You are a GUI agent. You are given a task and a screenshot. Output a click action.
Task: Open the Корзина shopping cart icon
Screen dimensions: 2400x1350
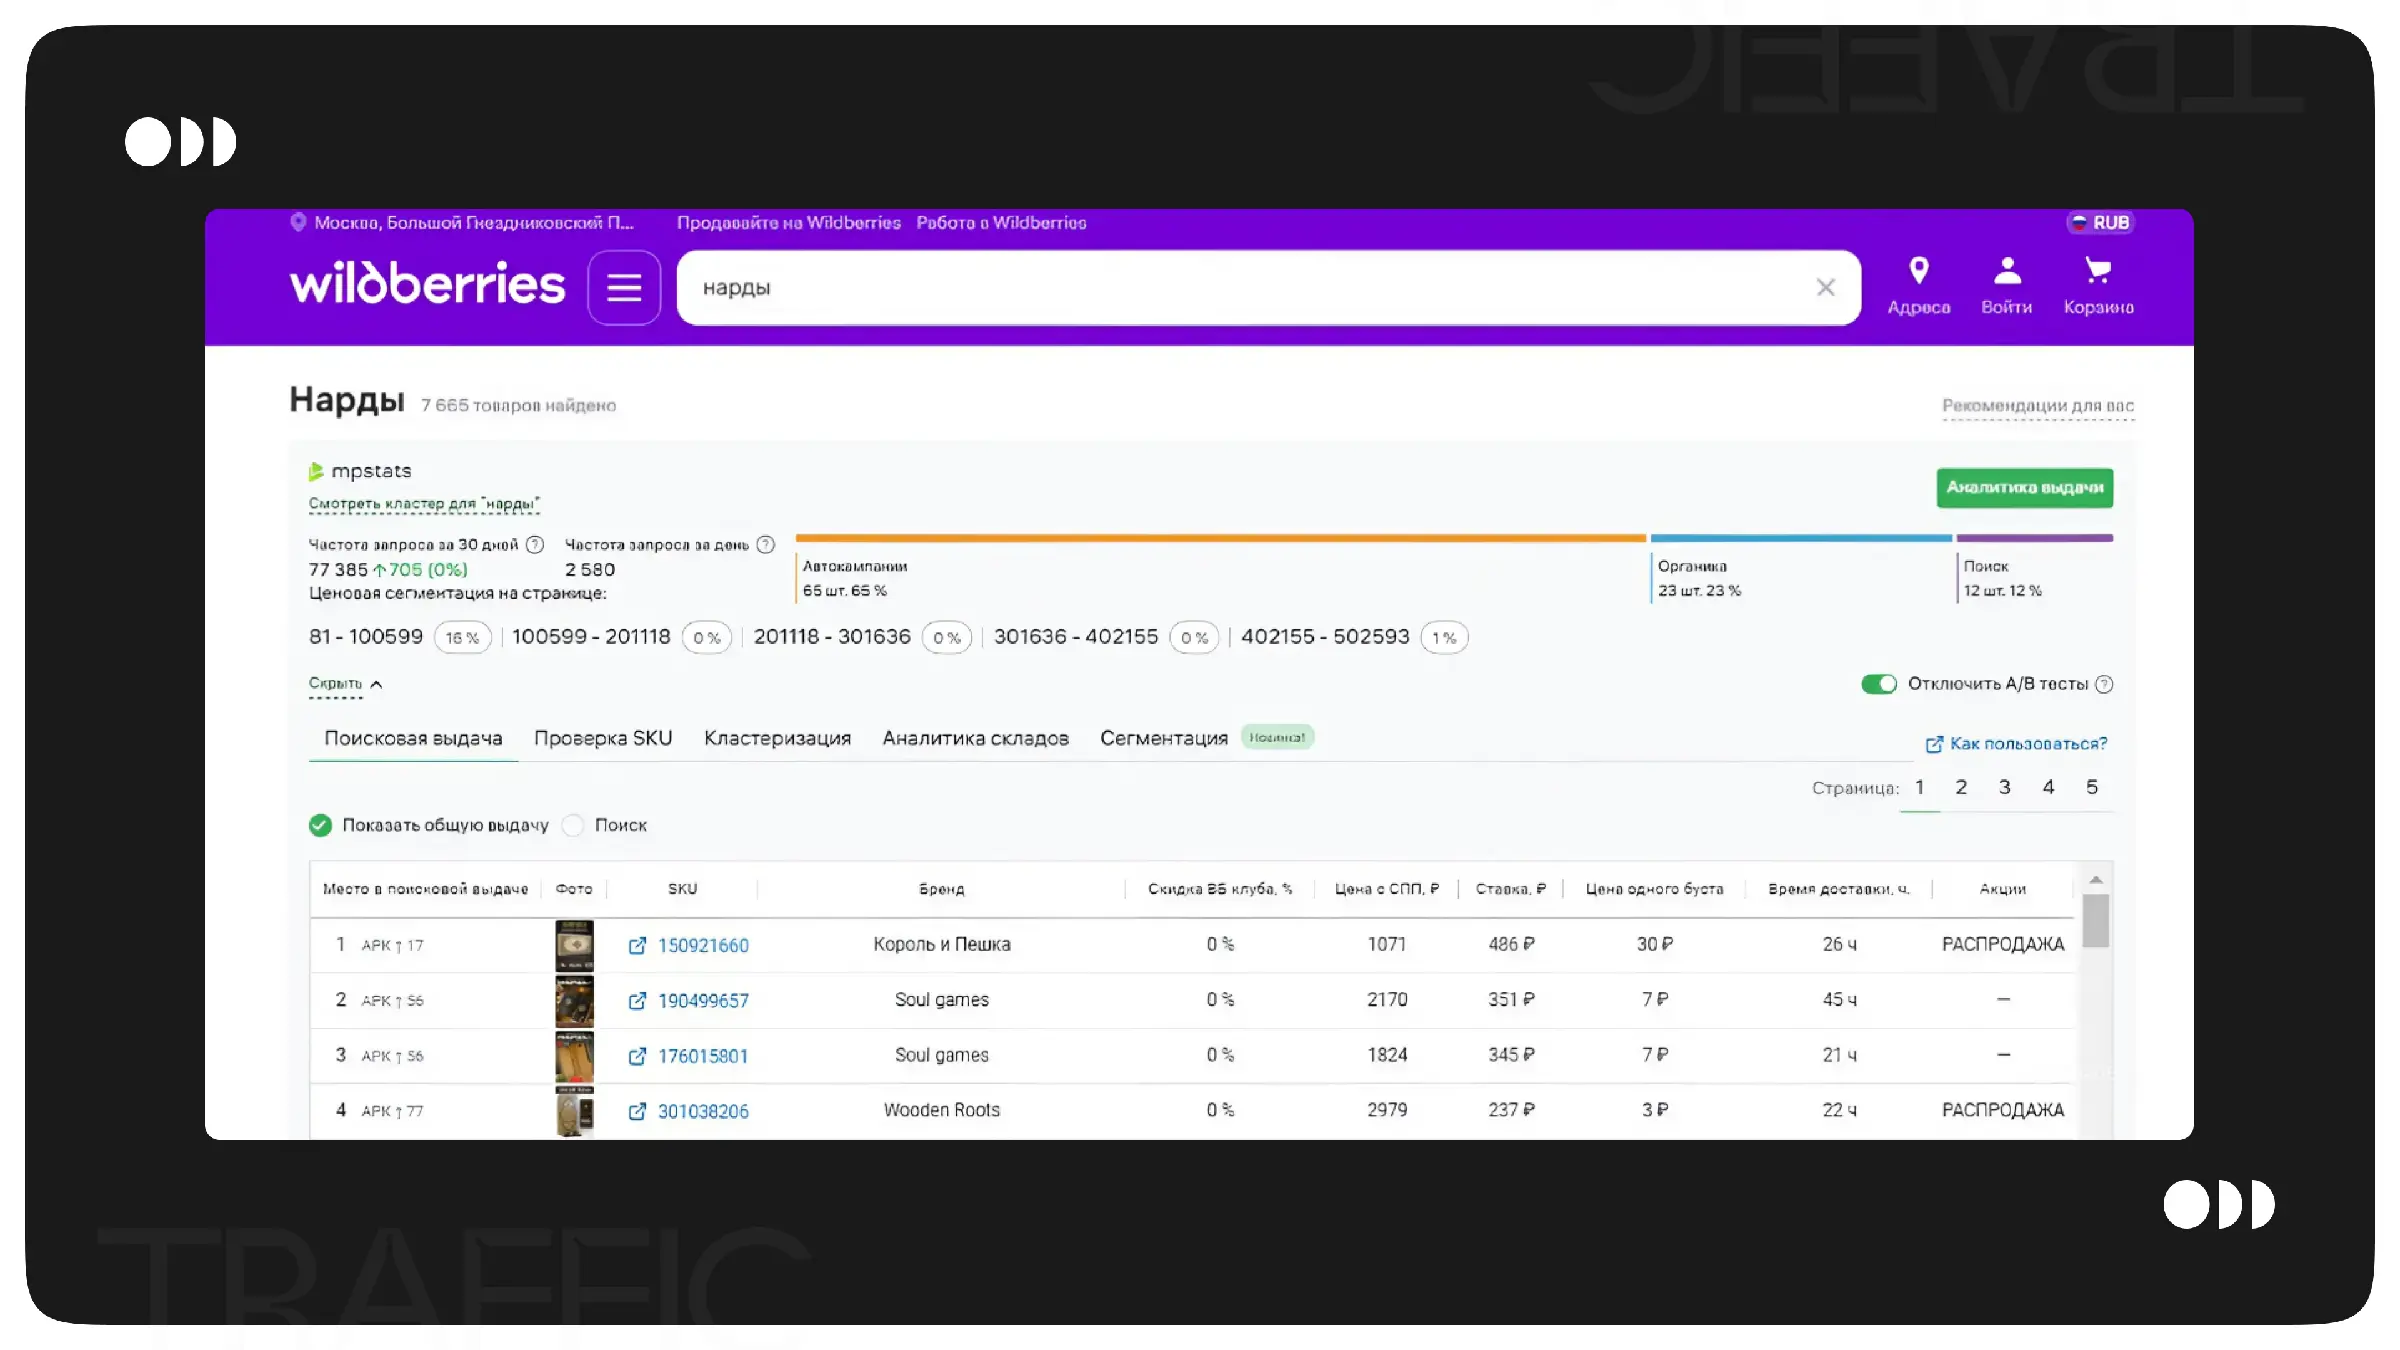2098,271
